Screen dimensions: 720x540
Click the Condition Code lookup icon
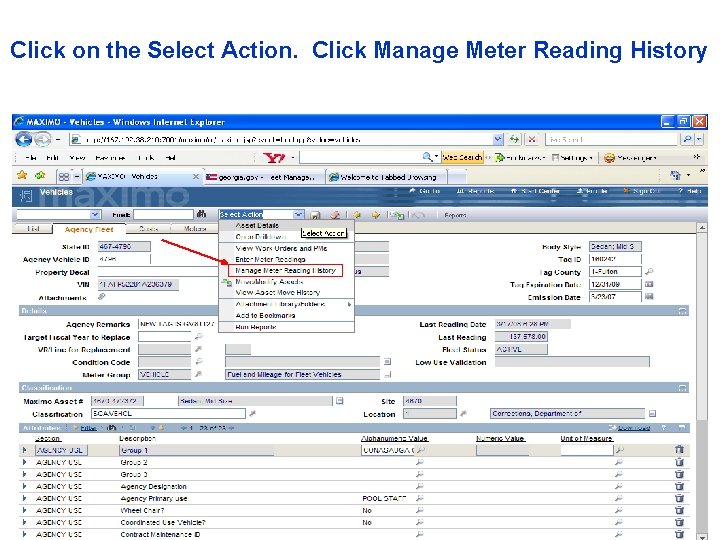tap(198, 361)
